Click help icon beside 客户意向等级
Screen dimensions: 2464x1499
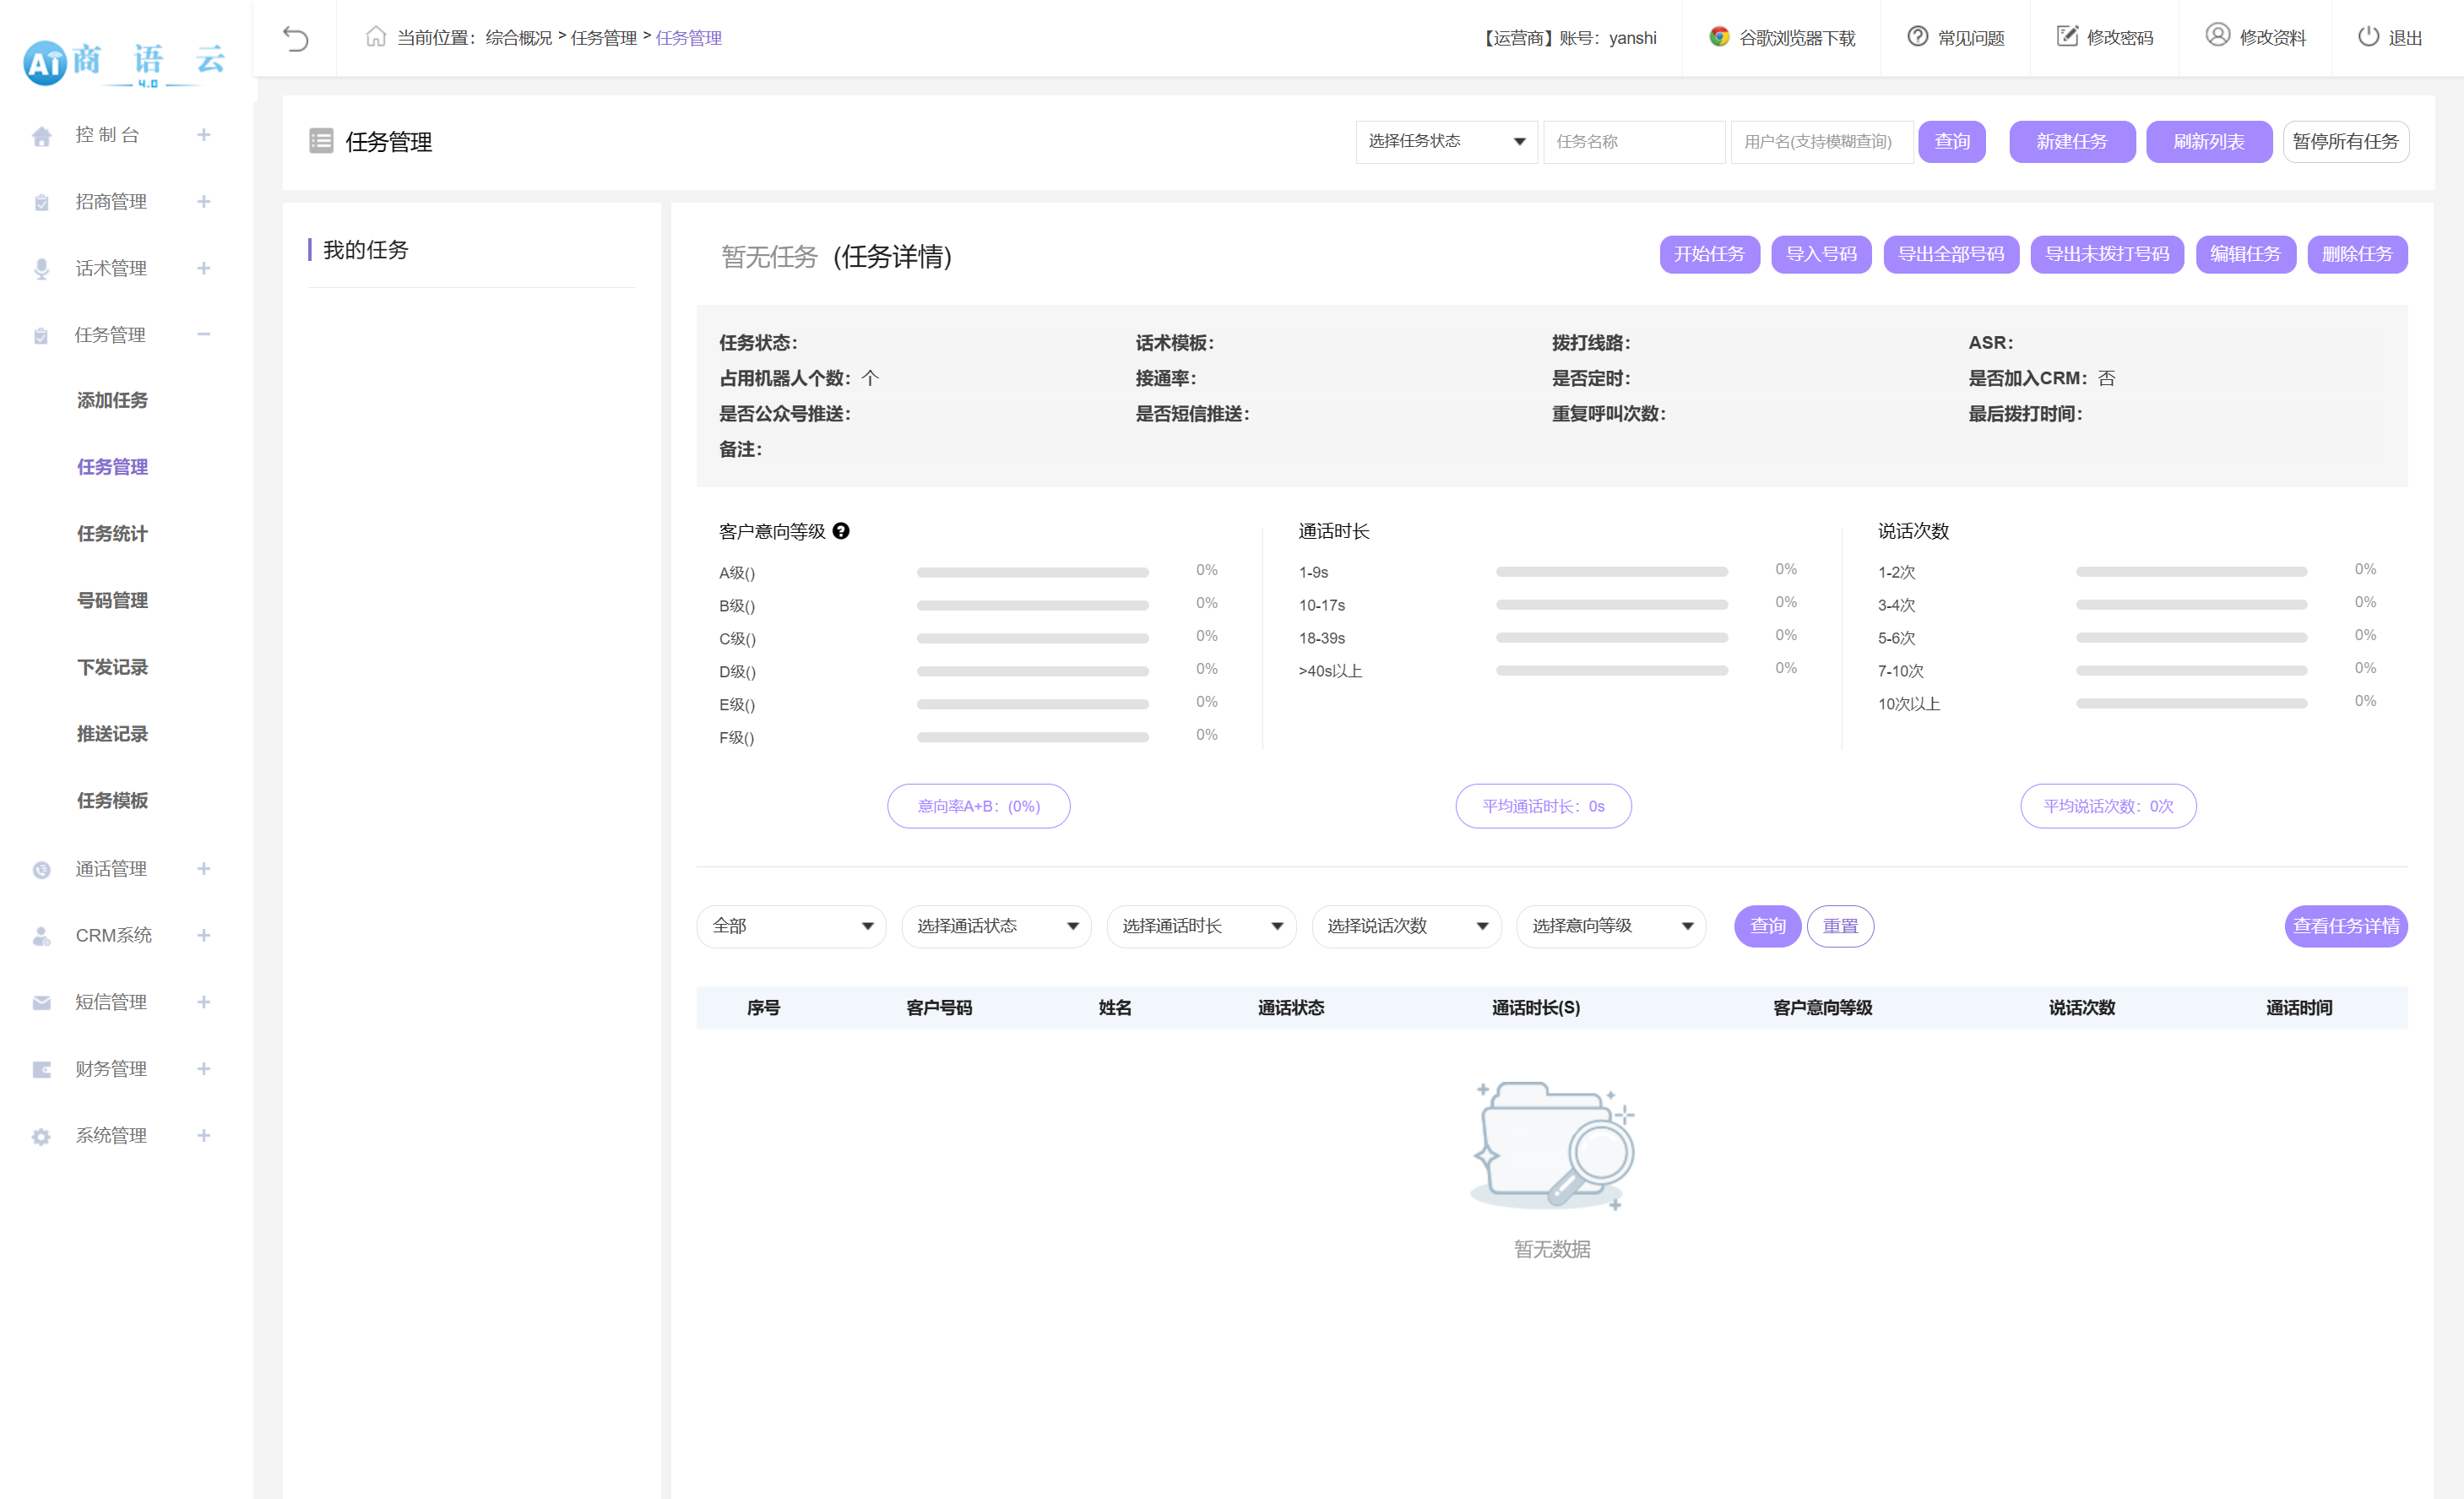click(x=841, y=531)
